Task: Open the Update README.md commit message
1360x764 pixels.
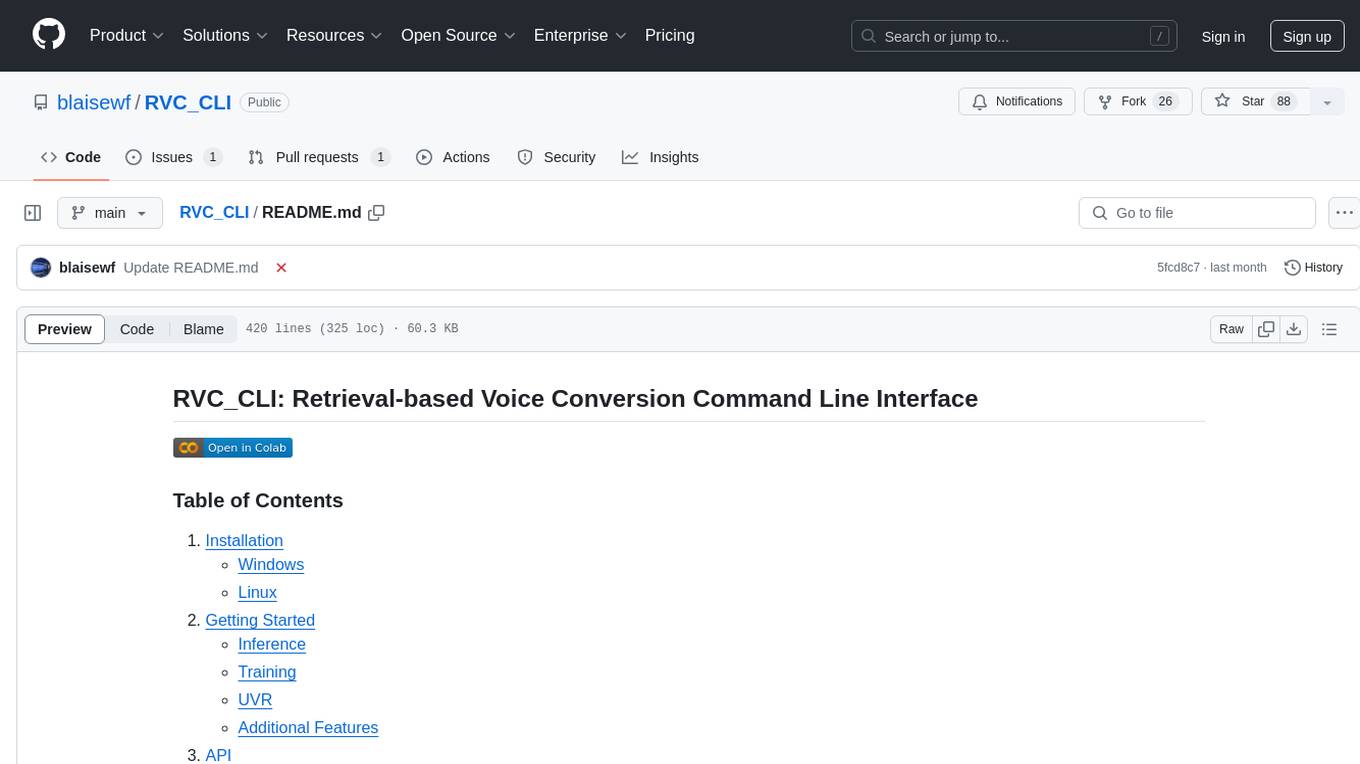Action: (x=191, y=268)
